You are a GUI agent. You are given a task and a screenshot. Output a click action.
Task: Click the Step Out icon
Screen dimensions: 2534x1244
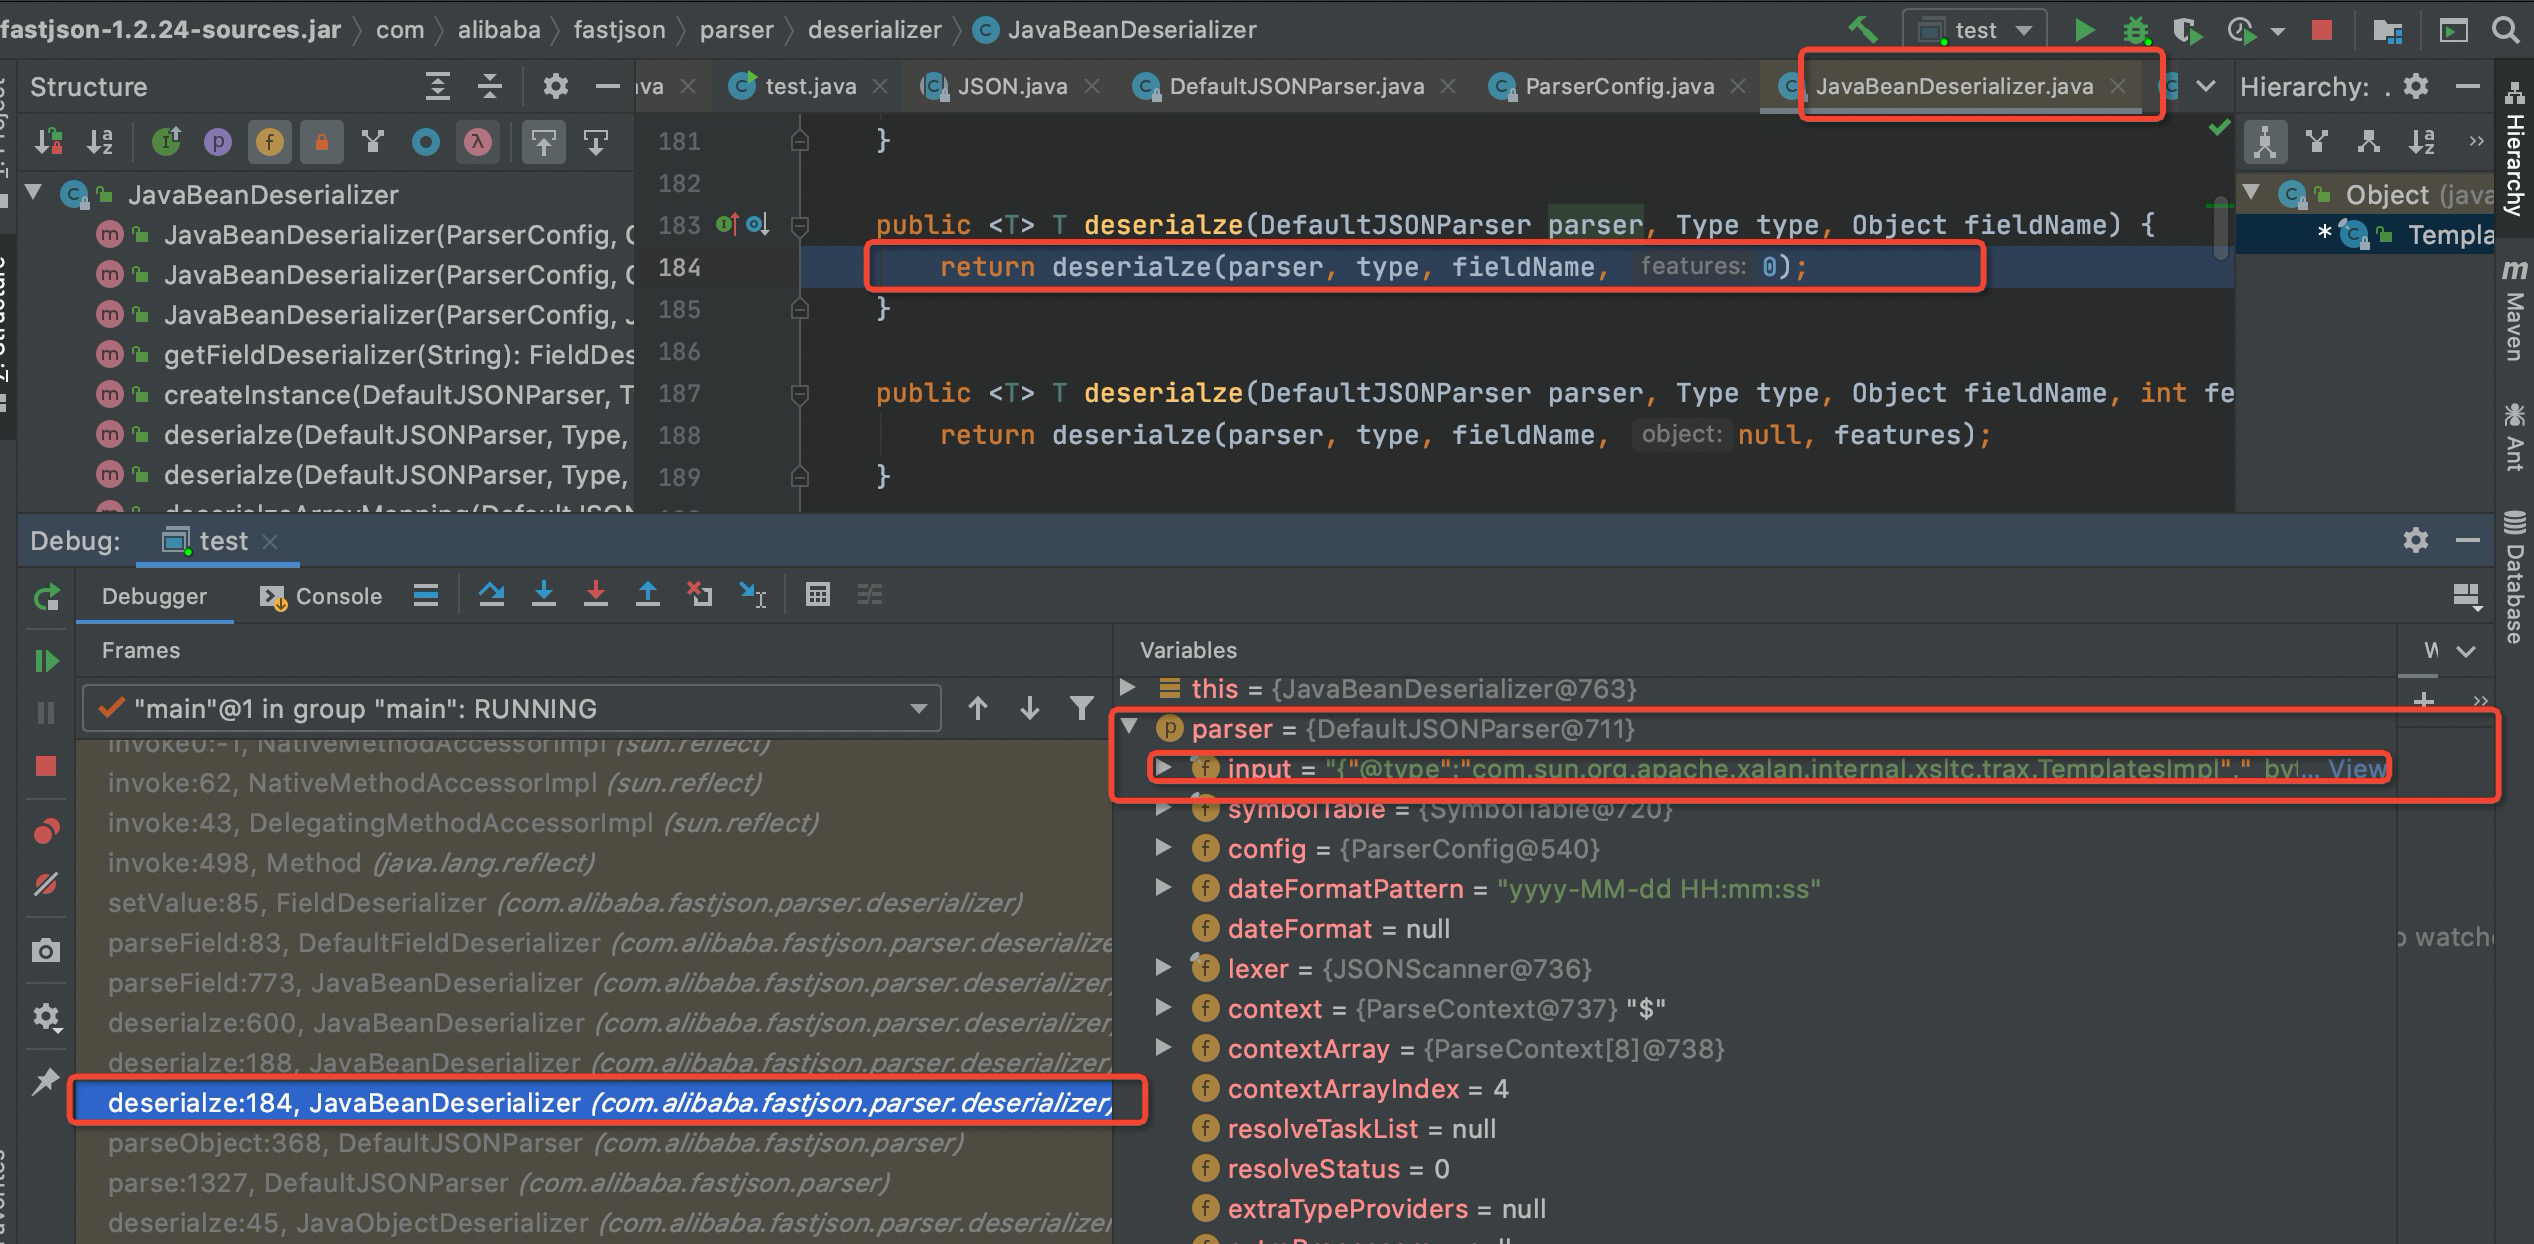point(649,595)
